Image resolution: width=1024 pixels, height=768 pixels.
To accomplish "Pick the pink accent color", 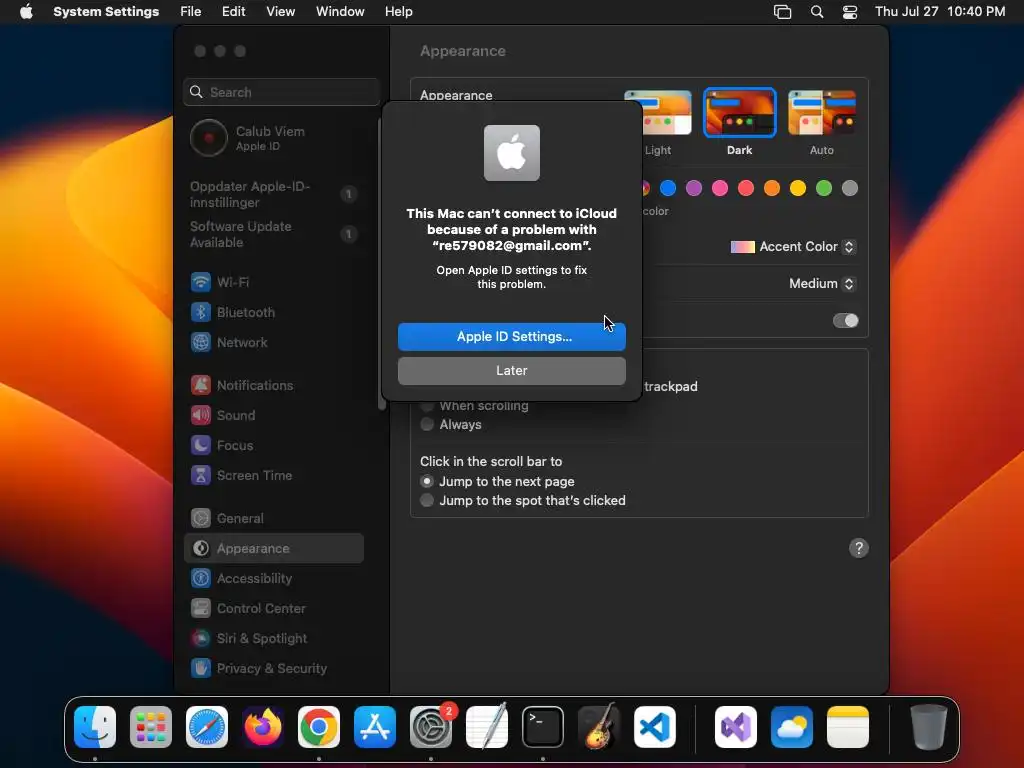I will pyautogui.click(x=720, y=188).
